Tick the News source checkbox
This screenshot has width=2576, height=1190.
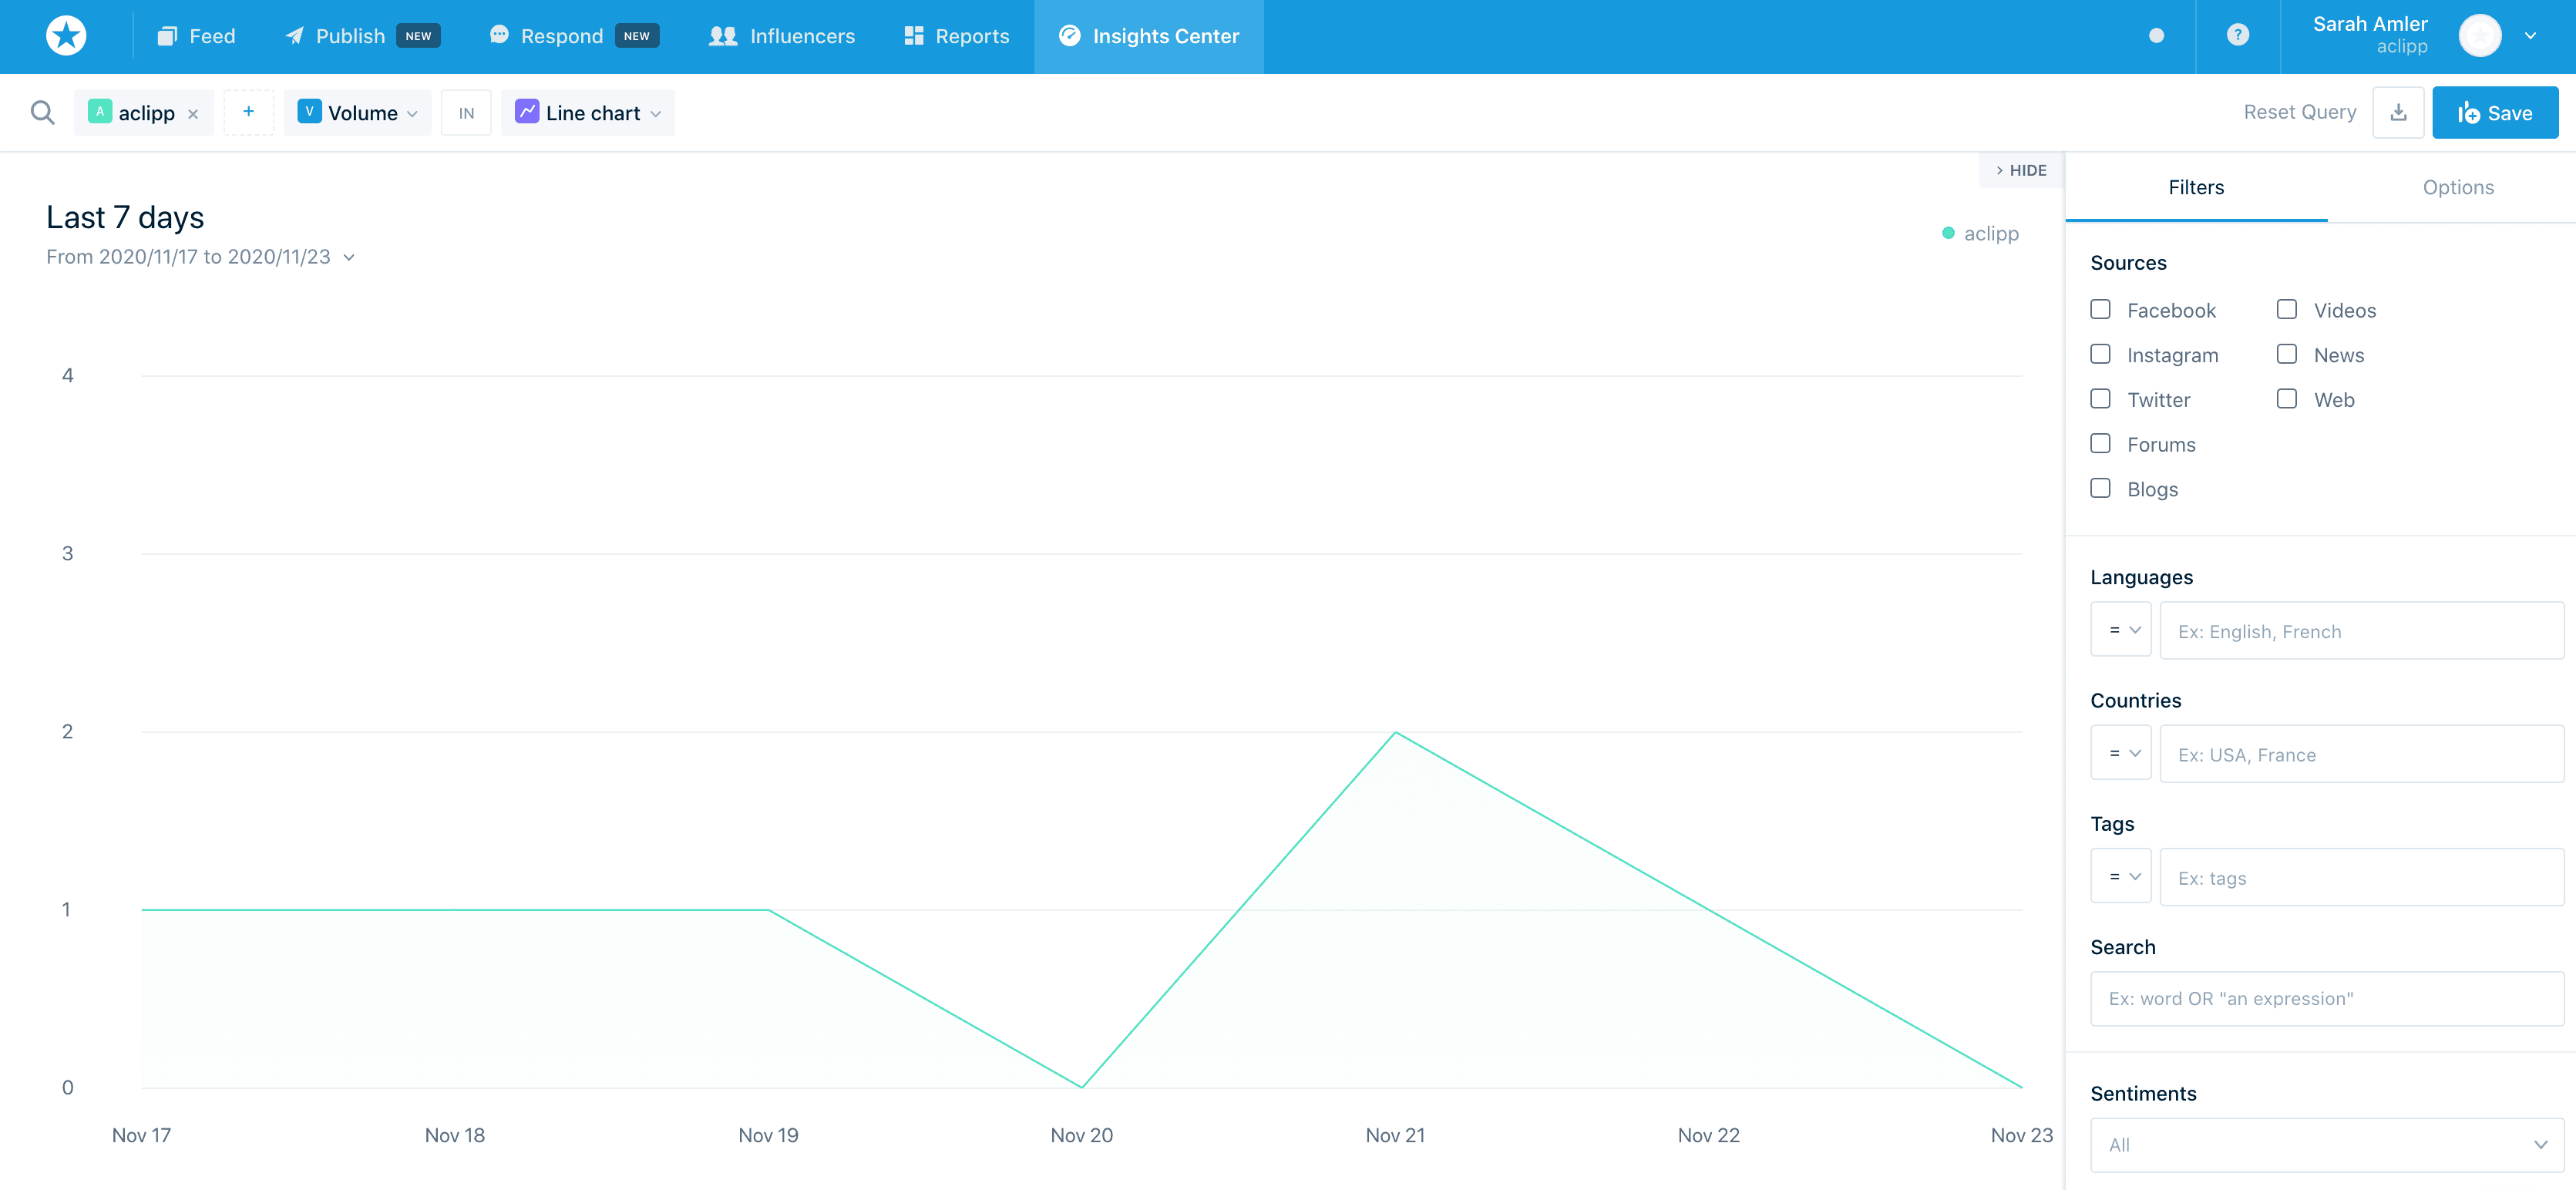click(x=2286, y=354)
